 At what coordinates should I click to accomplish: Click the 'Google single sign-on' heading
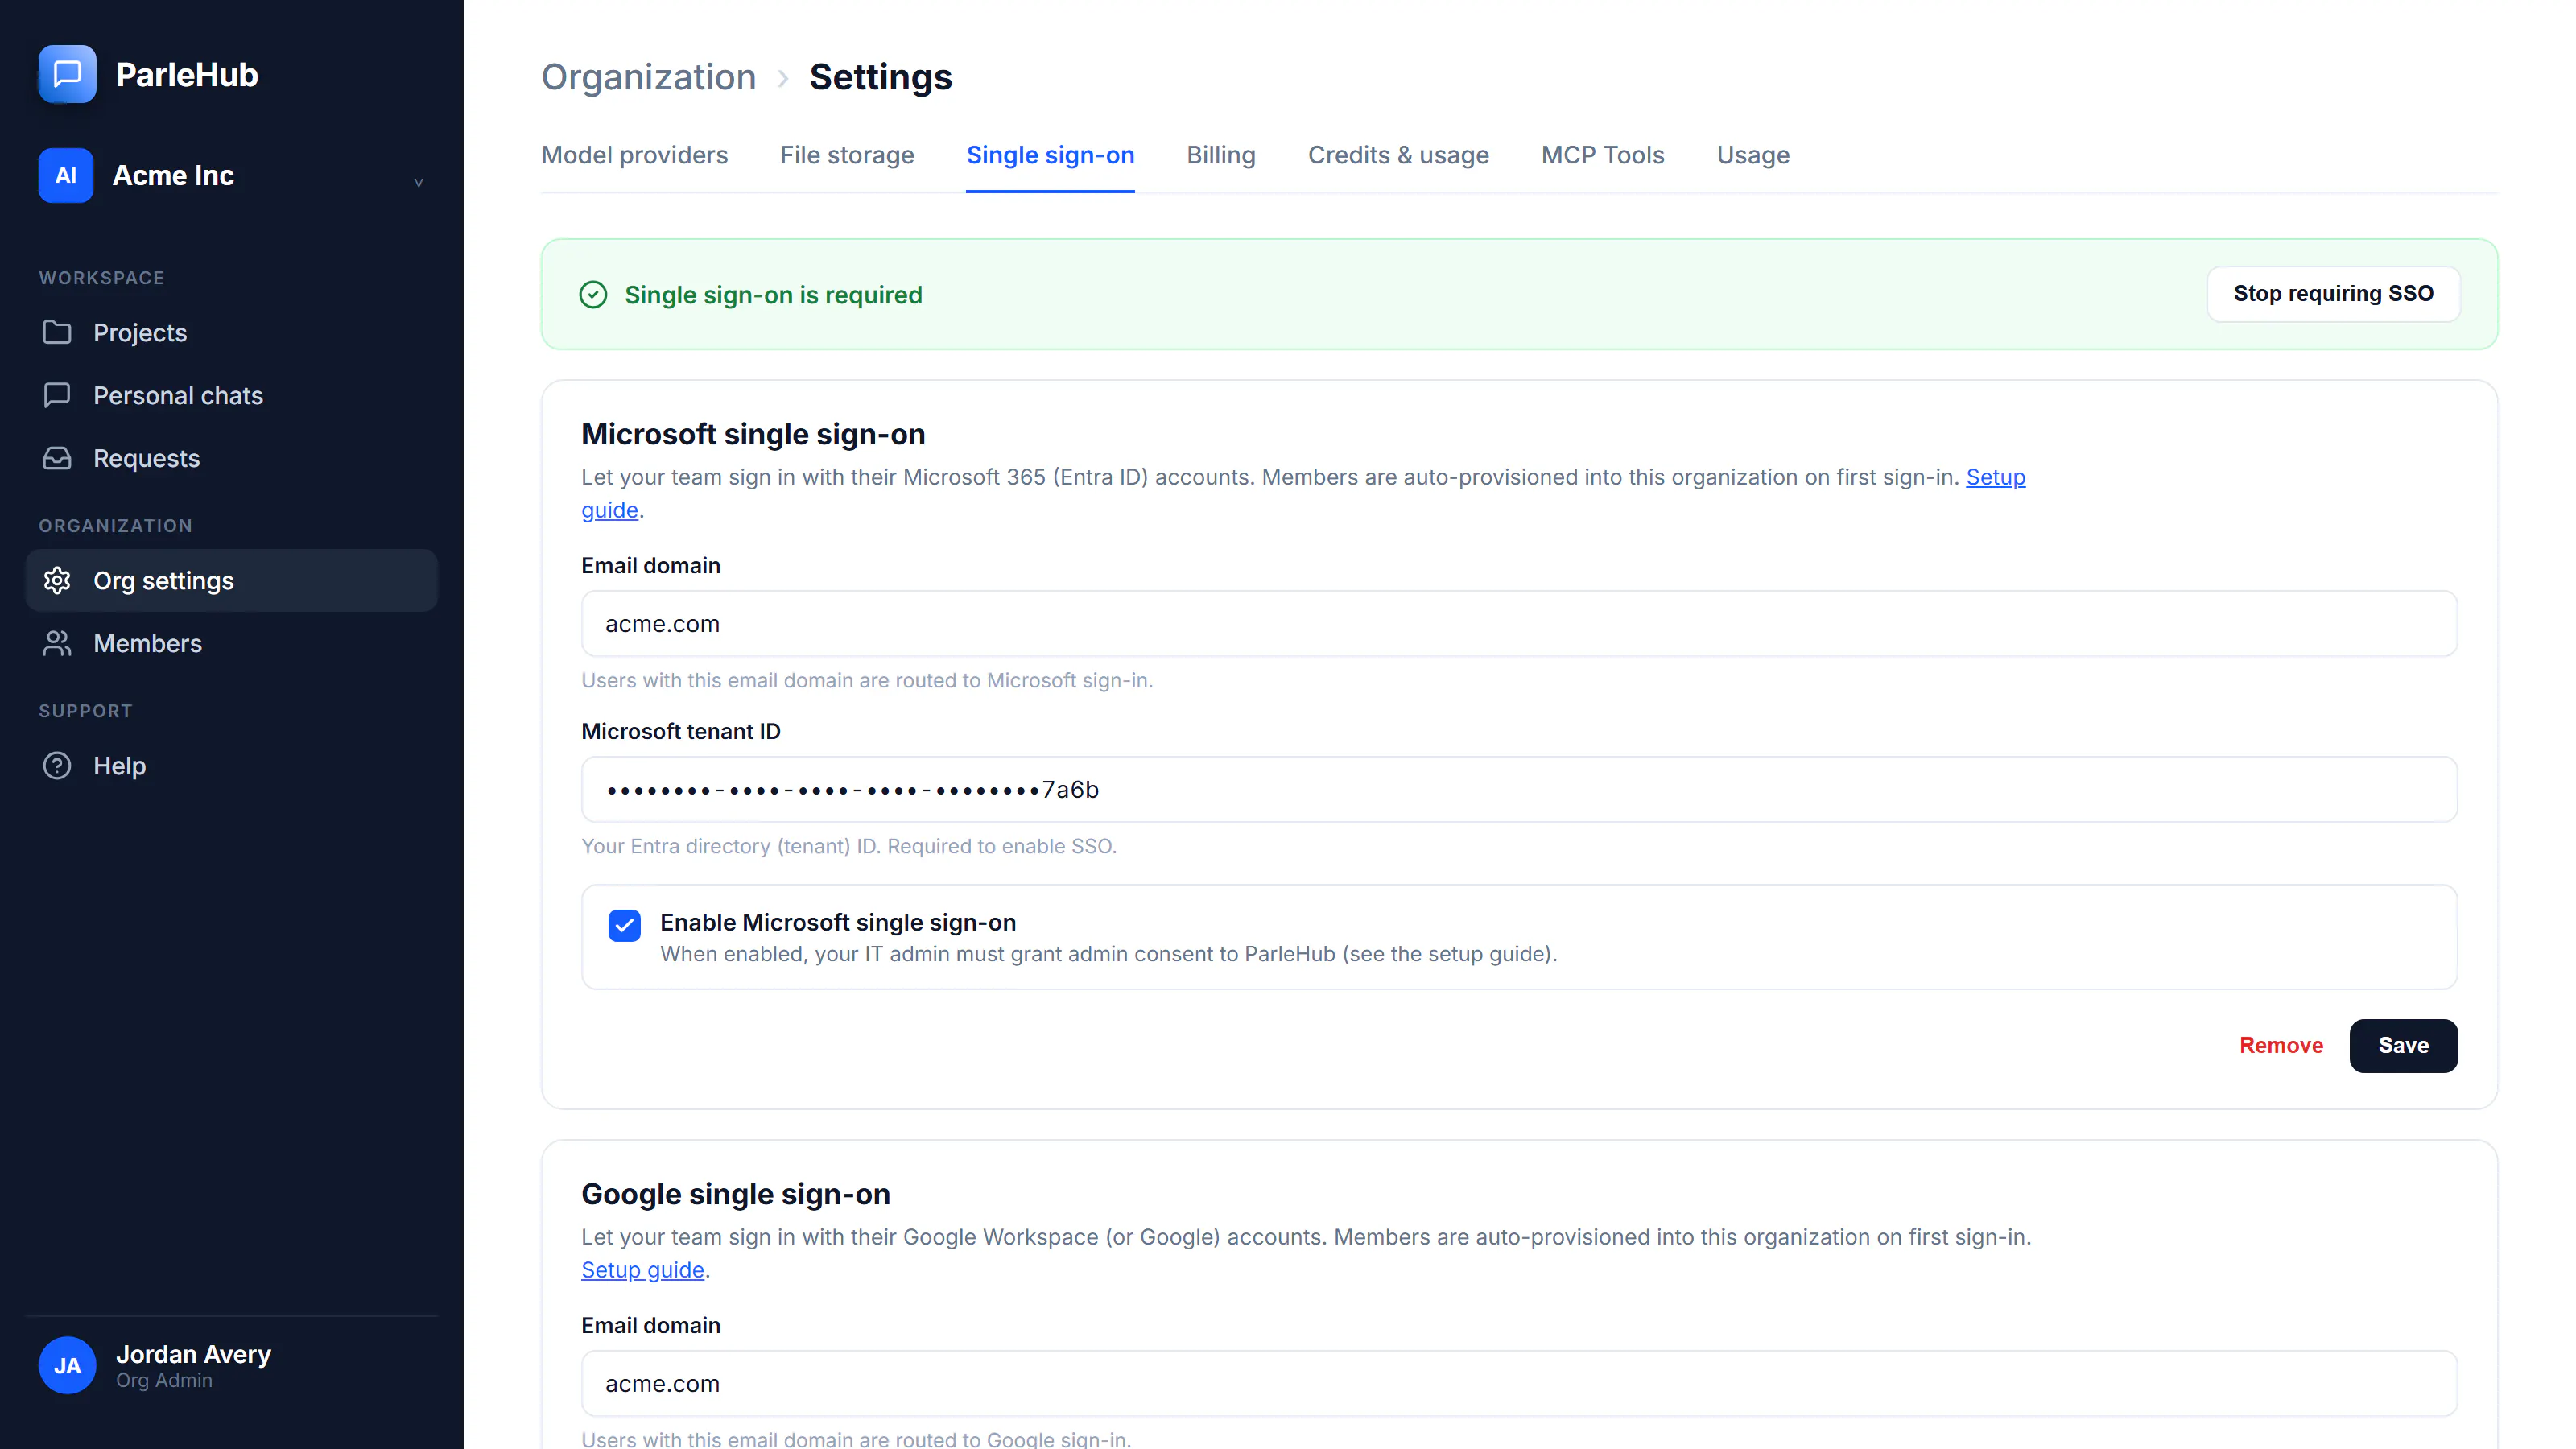pyautogui.click(x=735, y=1194)
